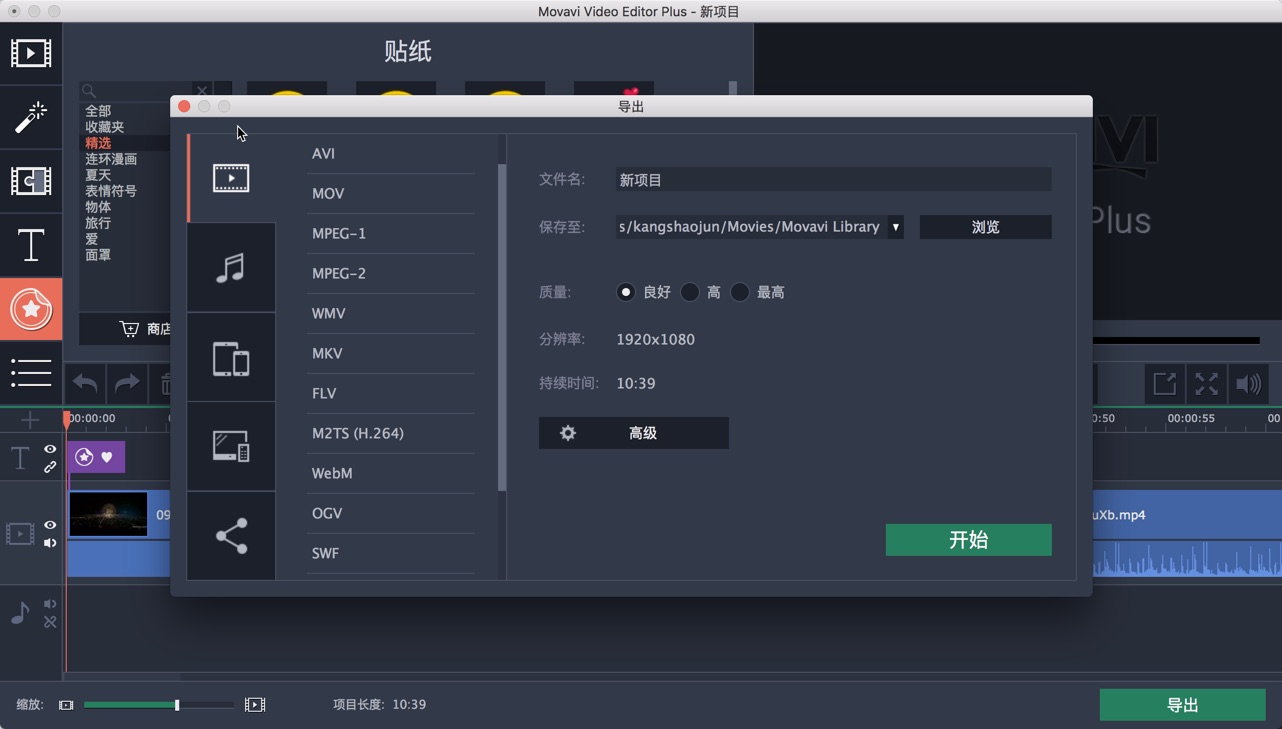Image resolution: width=1282 pixels, height=729 pixels.
Task: Click the 浏览 button to choose folder
Action: (x=985, y=227)
